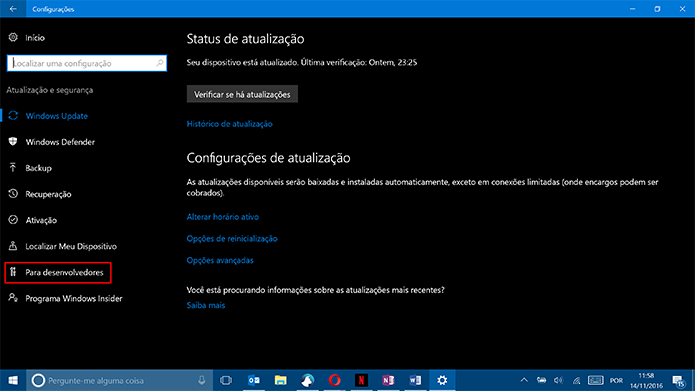The height and width of the screenshot is (391, 695).
Task: Open the Ativação section
Action: click(x=41, y=220)
